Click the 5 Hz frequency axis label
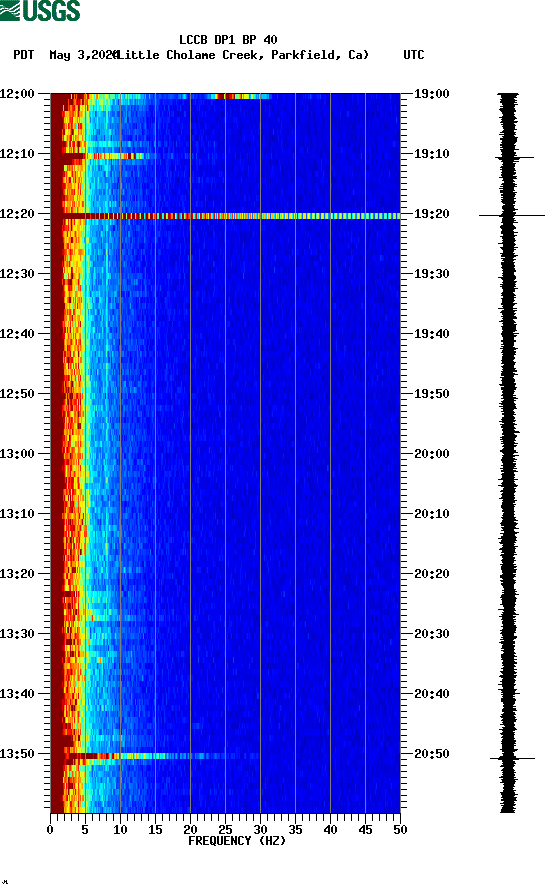Viewport: 552px width, 893px height. click(x=85, y=830)
